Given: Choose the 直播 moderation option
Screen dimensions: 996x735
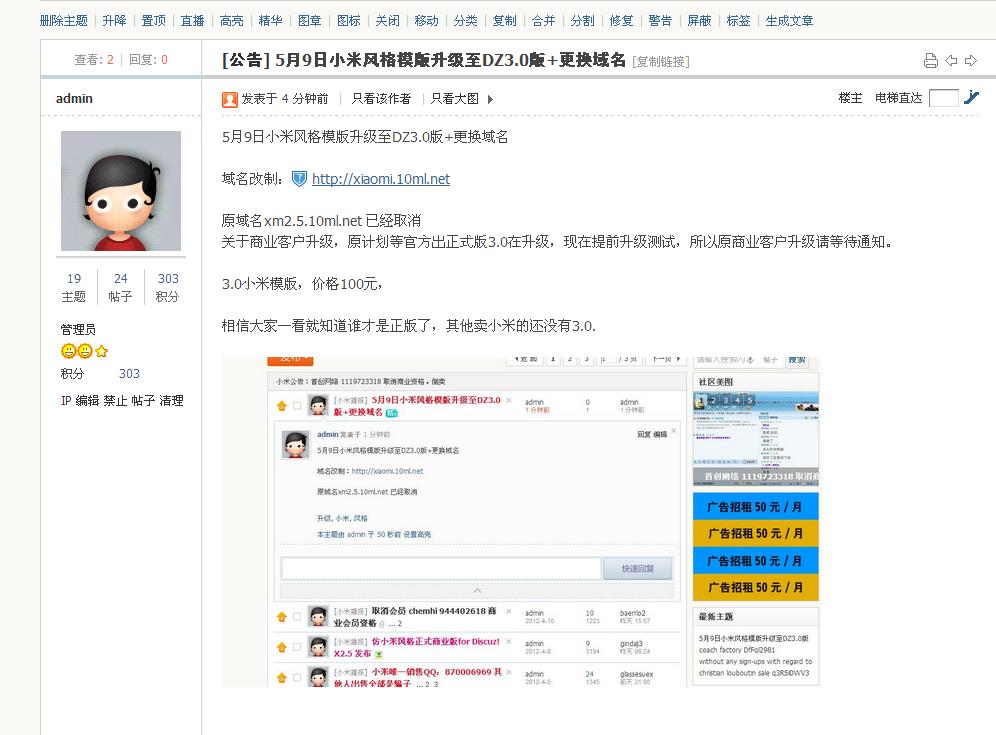Looking at the screenshot, I should point(192,21).
